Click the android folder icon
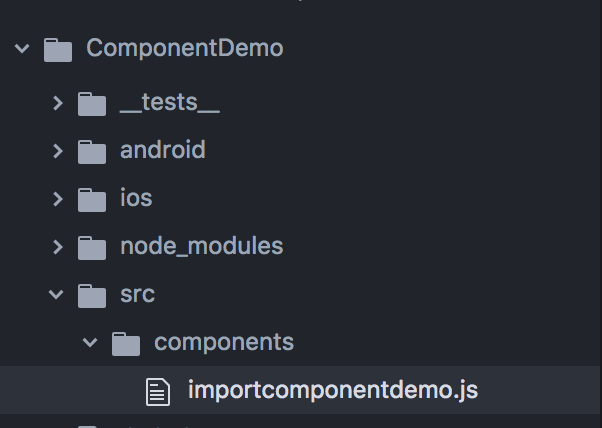This screenshot has height=428, width=602. point(92,152)
